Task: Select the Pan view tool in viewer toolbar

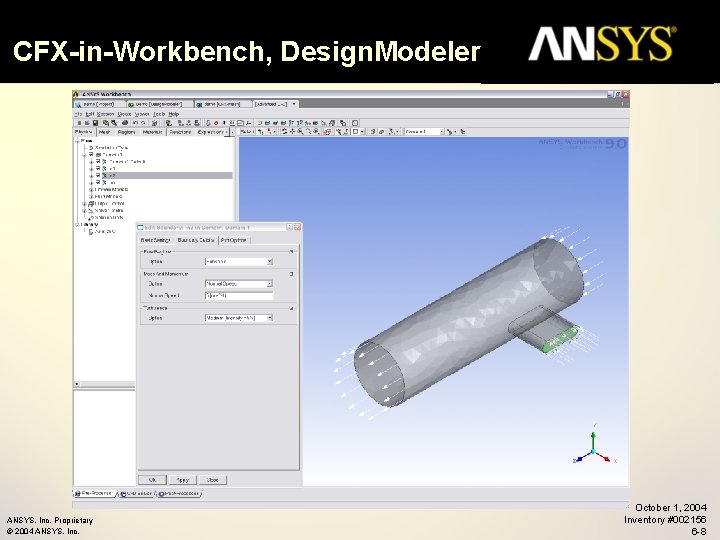Action: click(292, 132)
